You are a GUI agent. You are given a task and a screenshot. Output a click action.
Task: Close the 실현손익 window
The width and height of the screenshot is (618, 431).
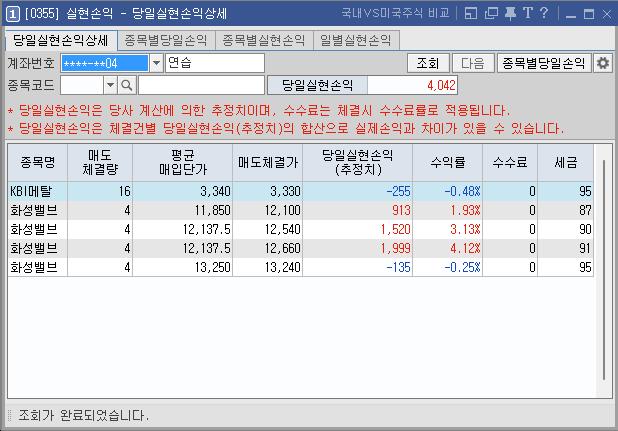click(x=607, y=15)
